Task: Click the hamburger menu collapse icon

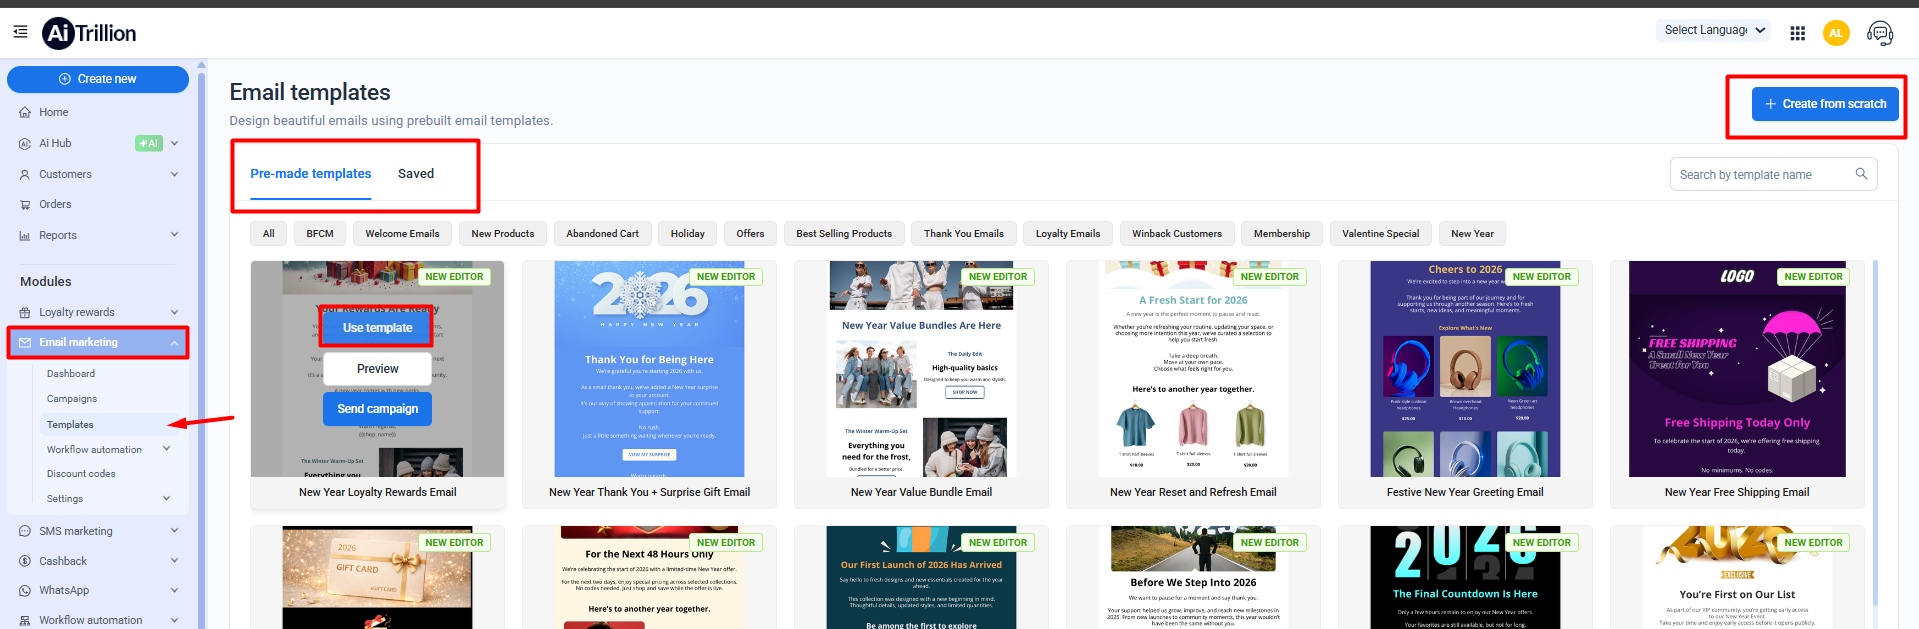Action: tap(20, 32)
